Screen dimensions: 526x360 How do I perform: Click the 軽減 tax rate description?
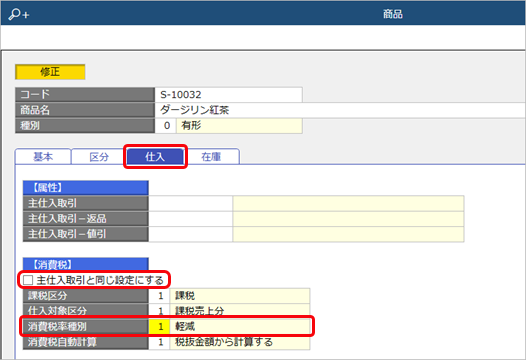click(x=240, y=326)
